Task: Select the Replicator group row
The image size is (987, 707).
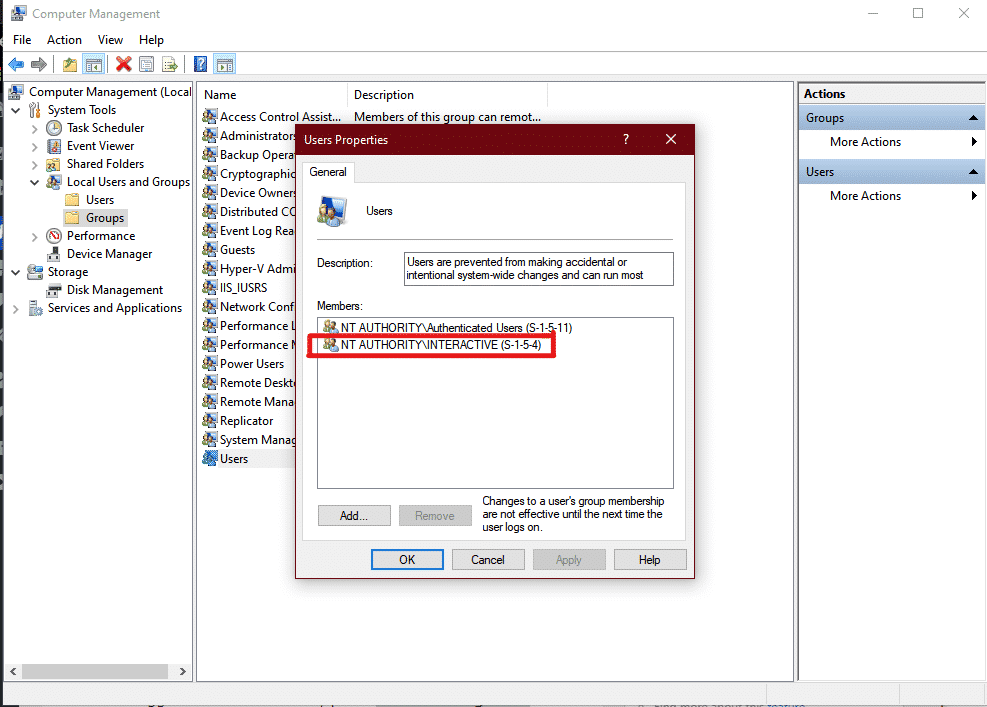Action: 246,421
